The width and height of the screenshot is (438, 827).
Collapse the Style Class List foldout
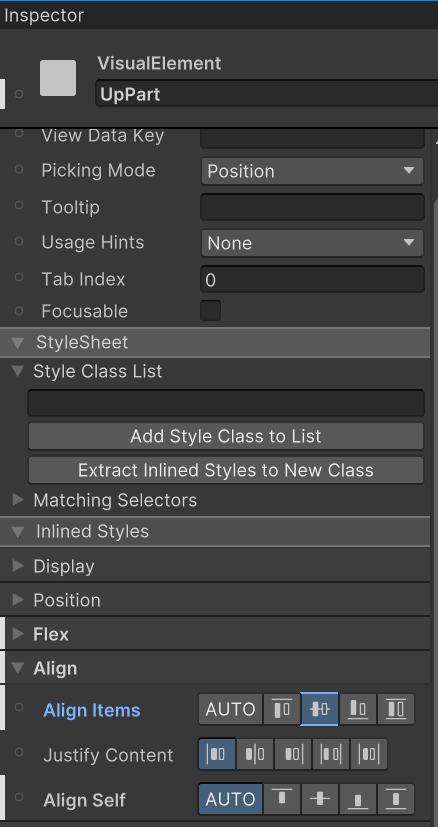coord(18,371)
